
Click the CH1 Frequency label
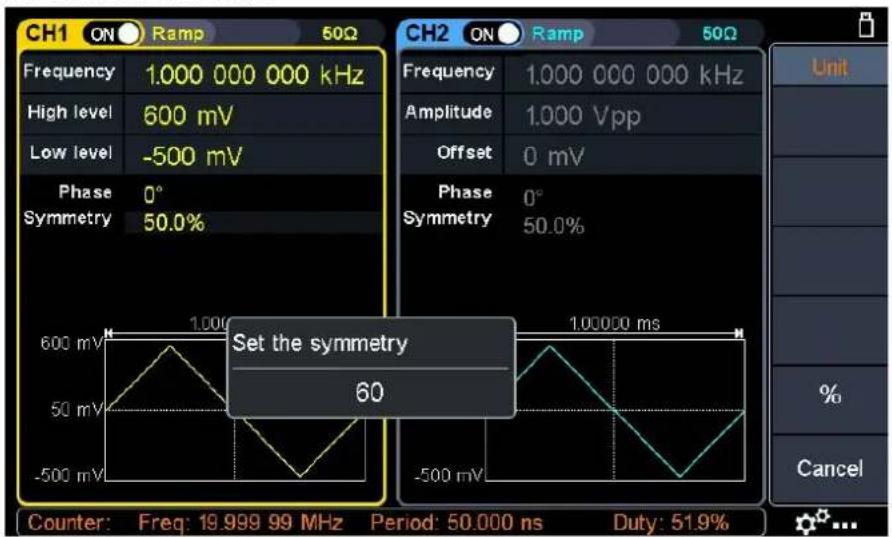coord(69,72)
